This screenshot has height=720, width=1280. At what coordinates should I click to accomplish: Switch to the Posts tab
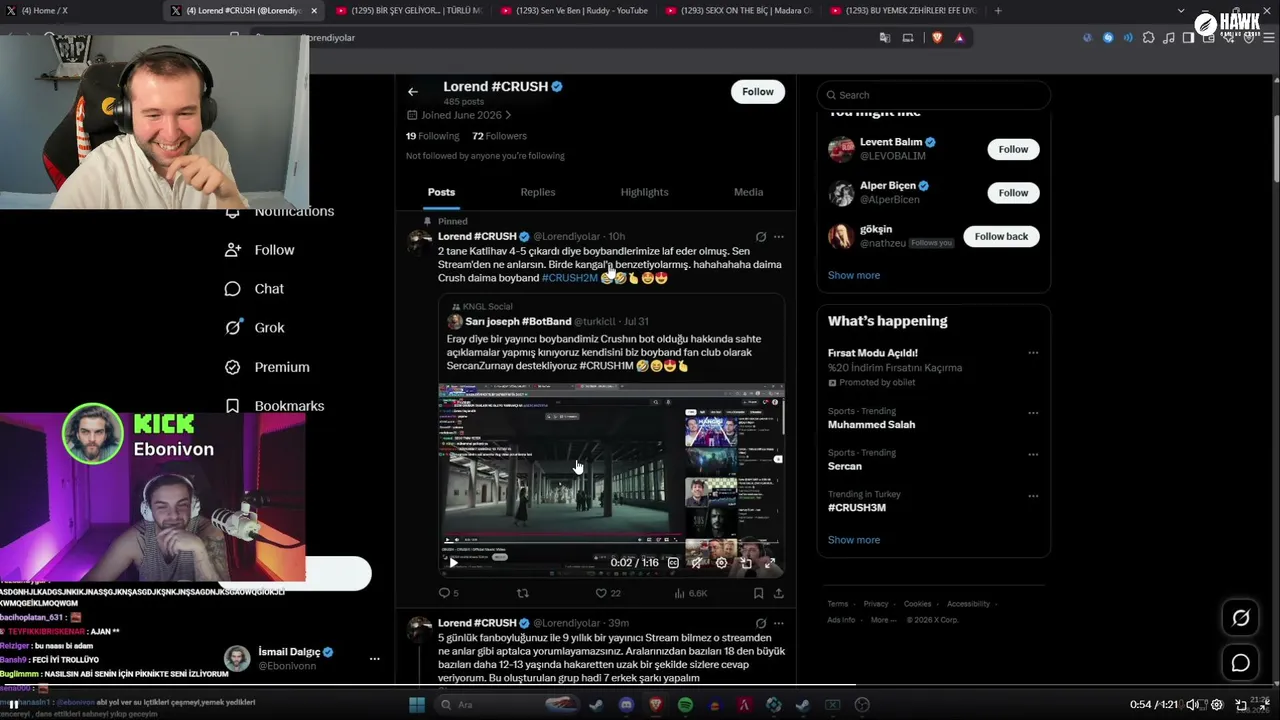point(441,192)
